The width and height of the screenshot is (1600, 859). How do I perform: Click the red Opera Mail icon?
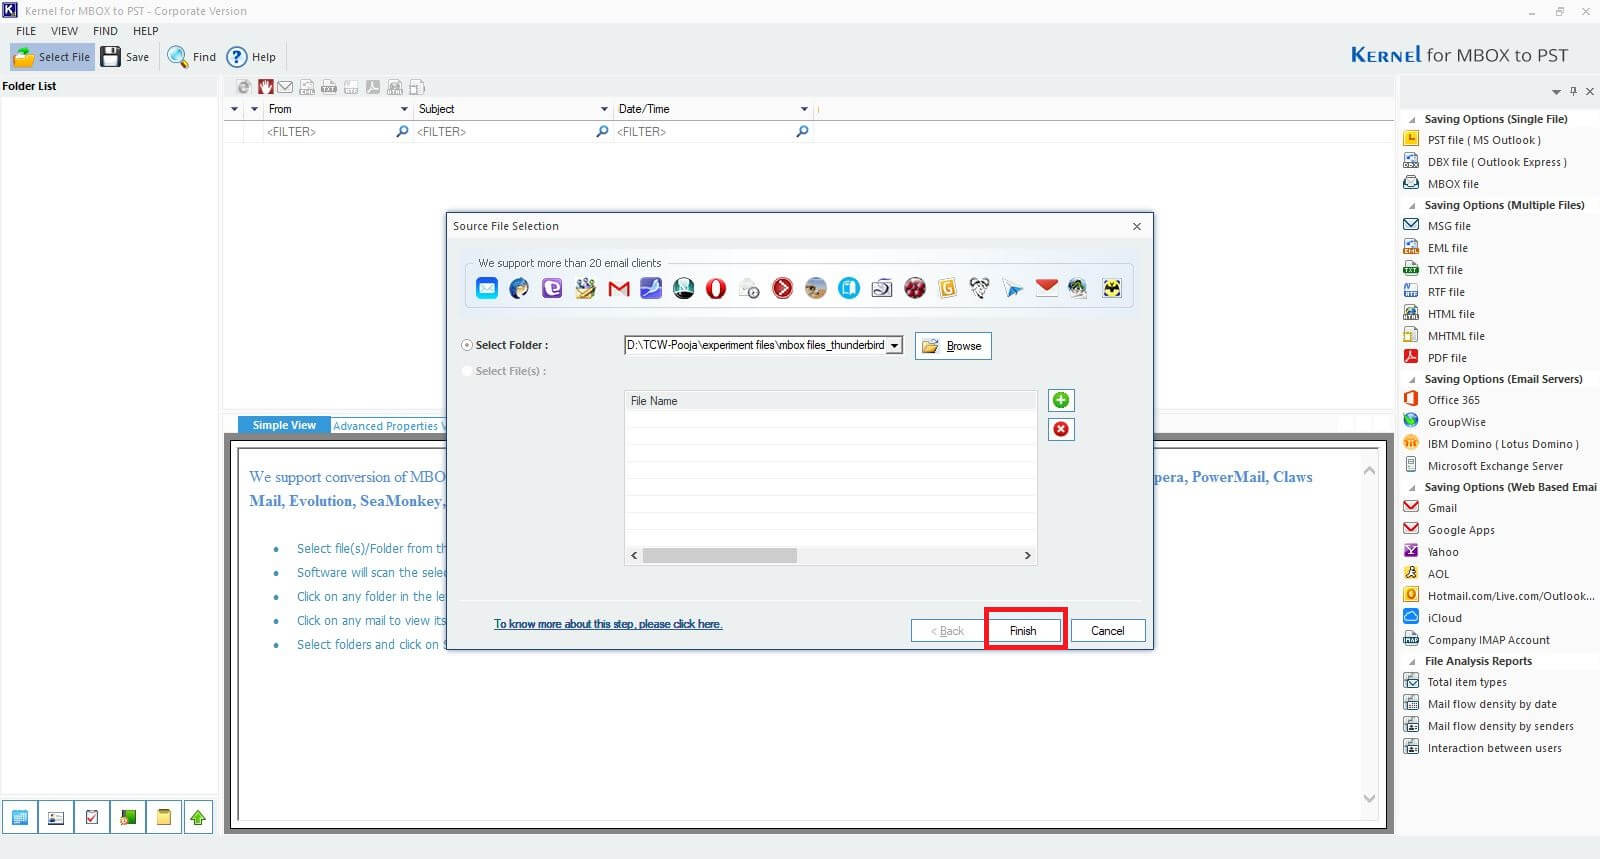coord(716,289)
